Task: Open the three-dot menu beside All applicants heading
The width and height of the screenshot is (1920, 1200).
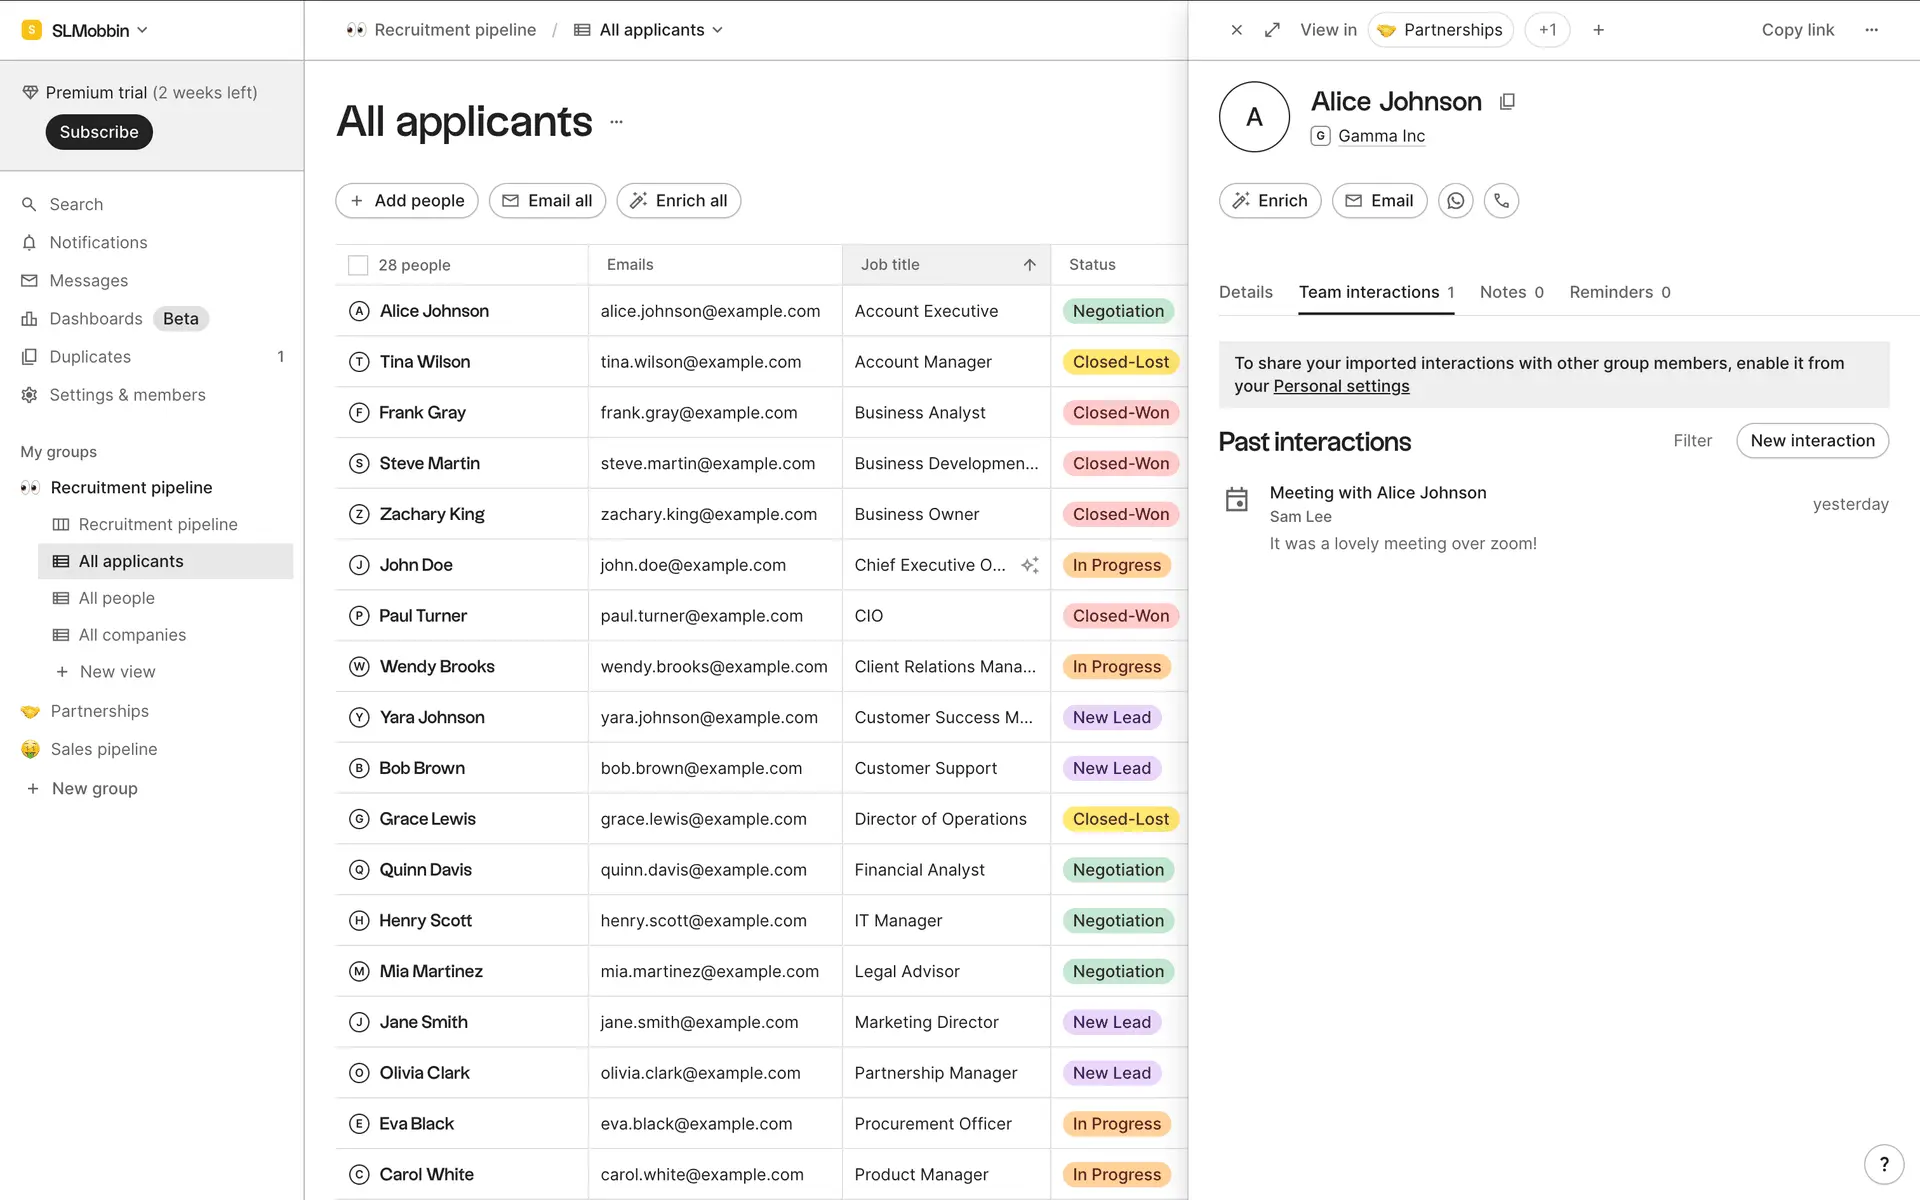Action: tap(616, 122)
